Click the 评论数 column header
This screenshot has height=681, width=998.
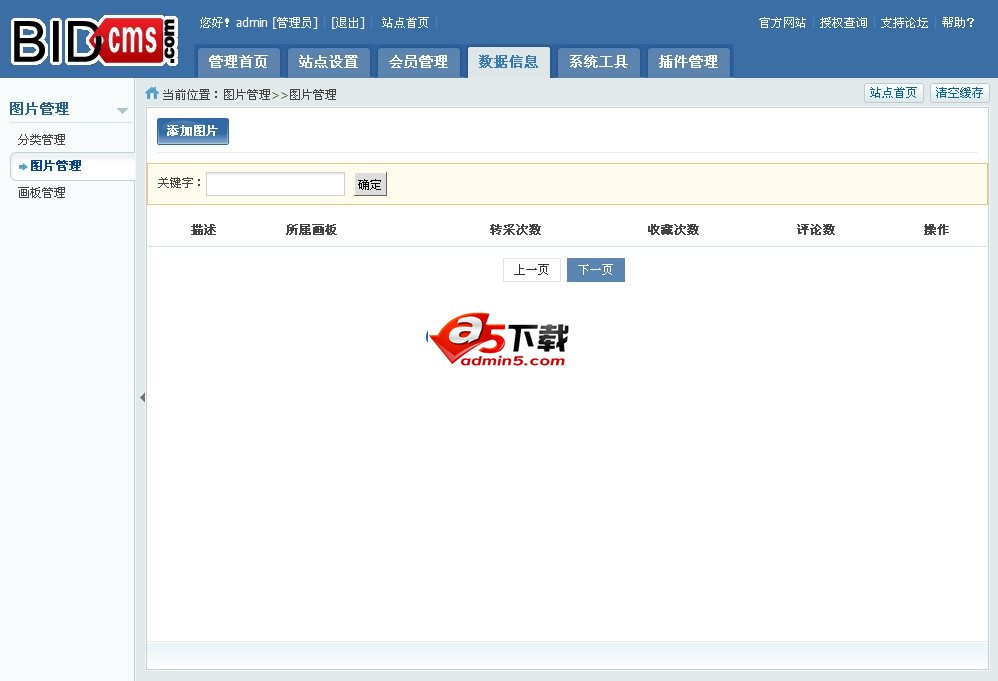tap(816, 230)
